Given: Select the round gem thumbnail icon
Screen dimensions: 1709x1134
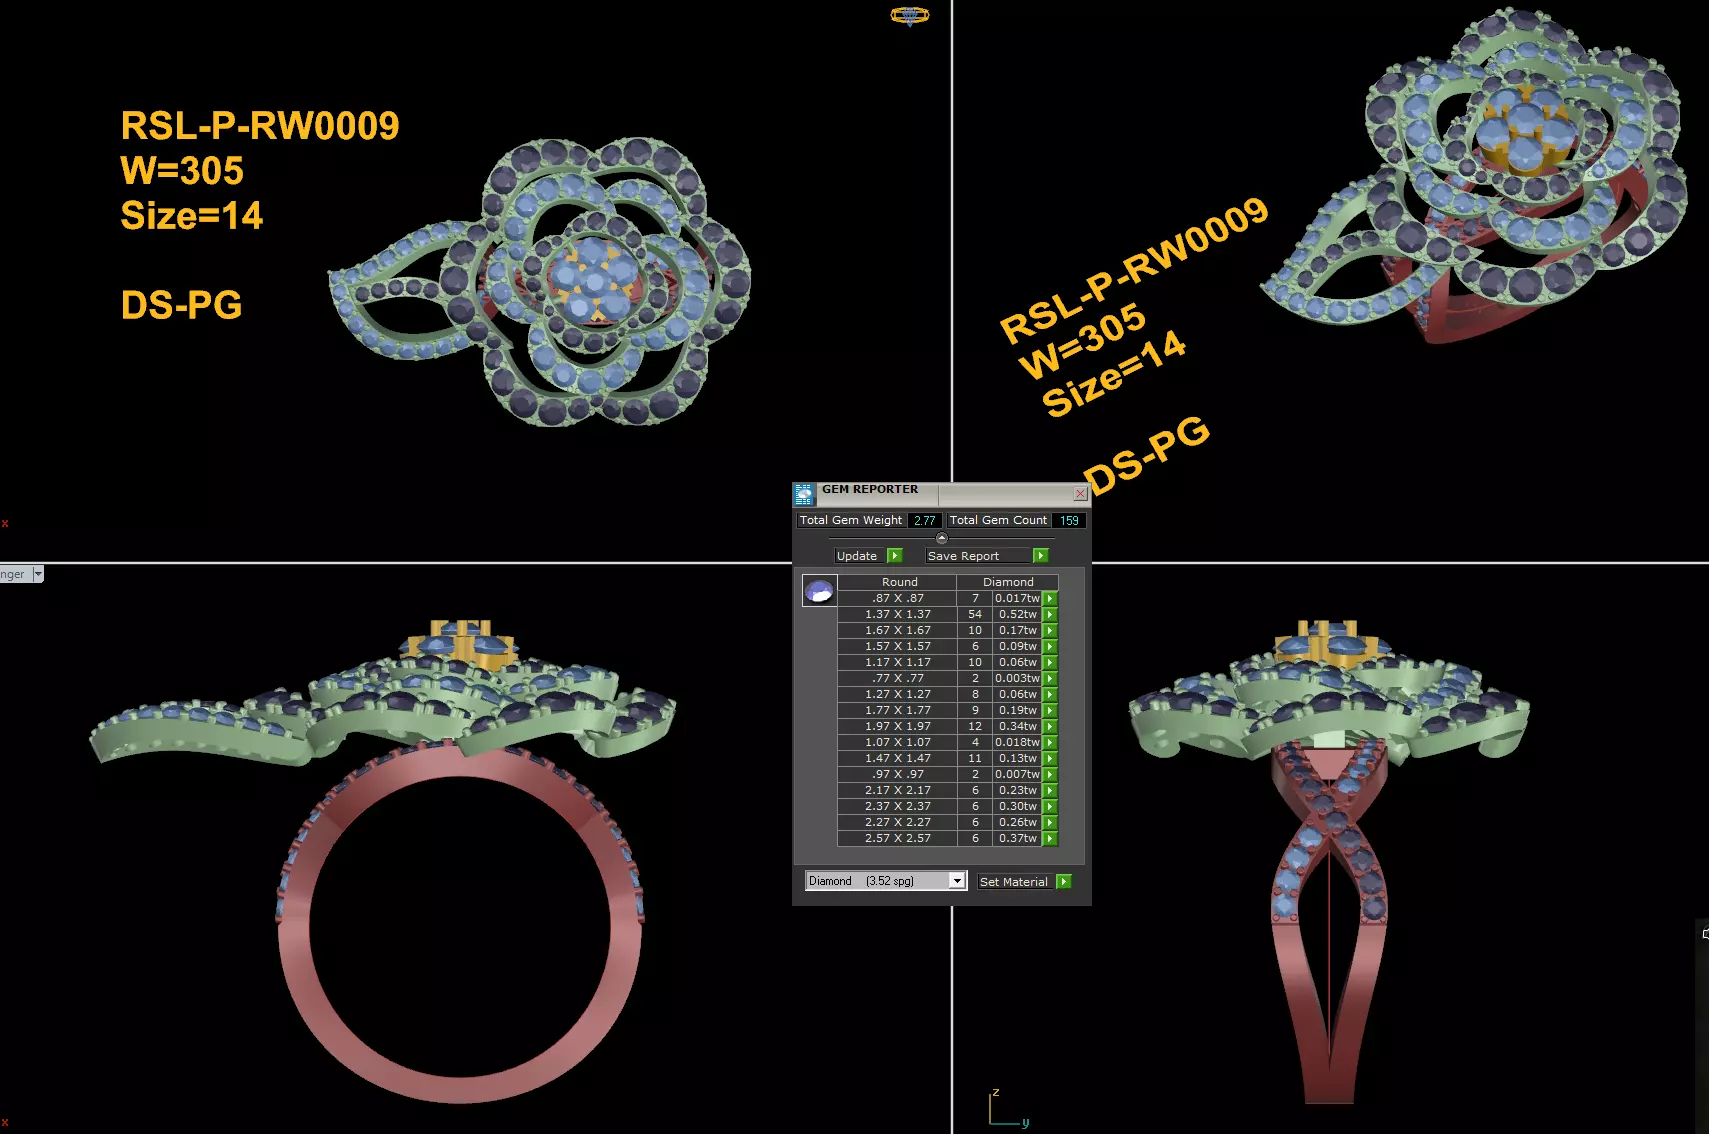Looking at the screenshot, I should [x=819, y=591].
